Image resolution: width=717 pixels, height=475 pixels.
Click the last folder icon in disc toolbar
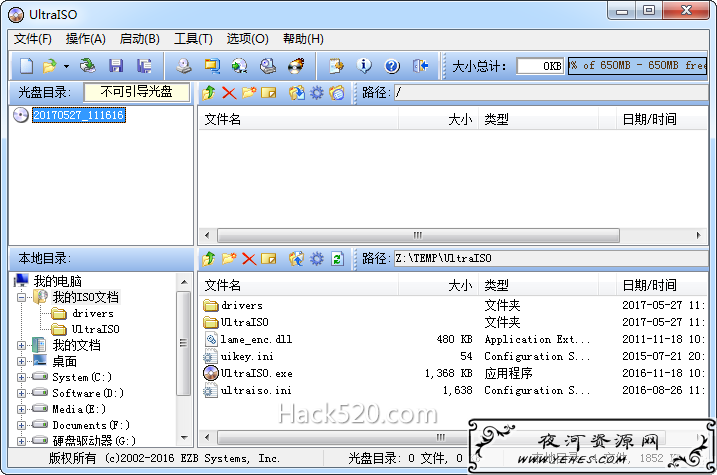coord(337,93)
